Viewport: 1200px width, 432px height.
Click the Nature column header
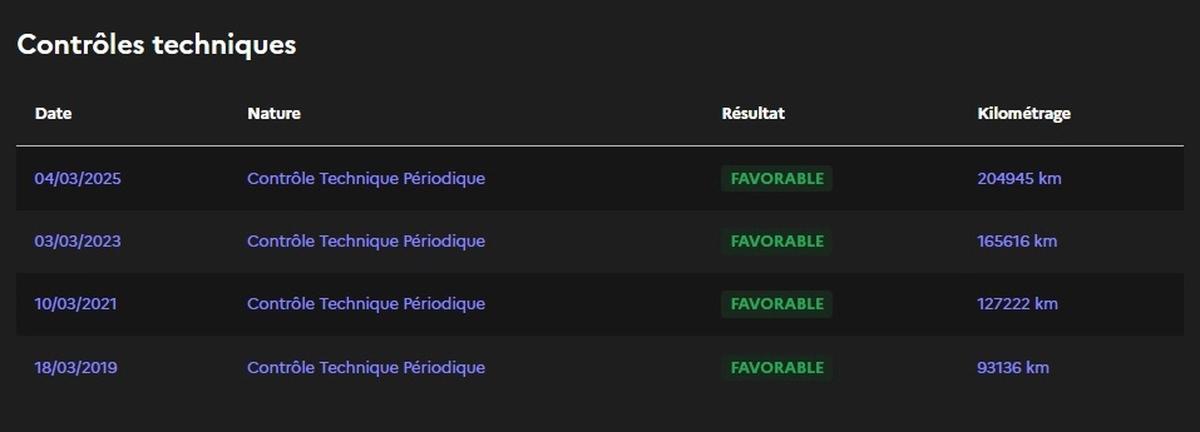point(274,114)
